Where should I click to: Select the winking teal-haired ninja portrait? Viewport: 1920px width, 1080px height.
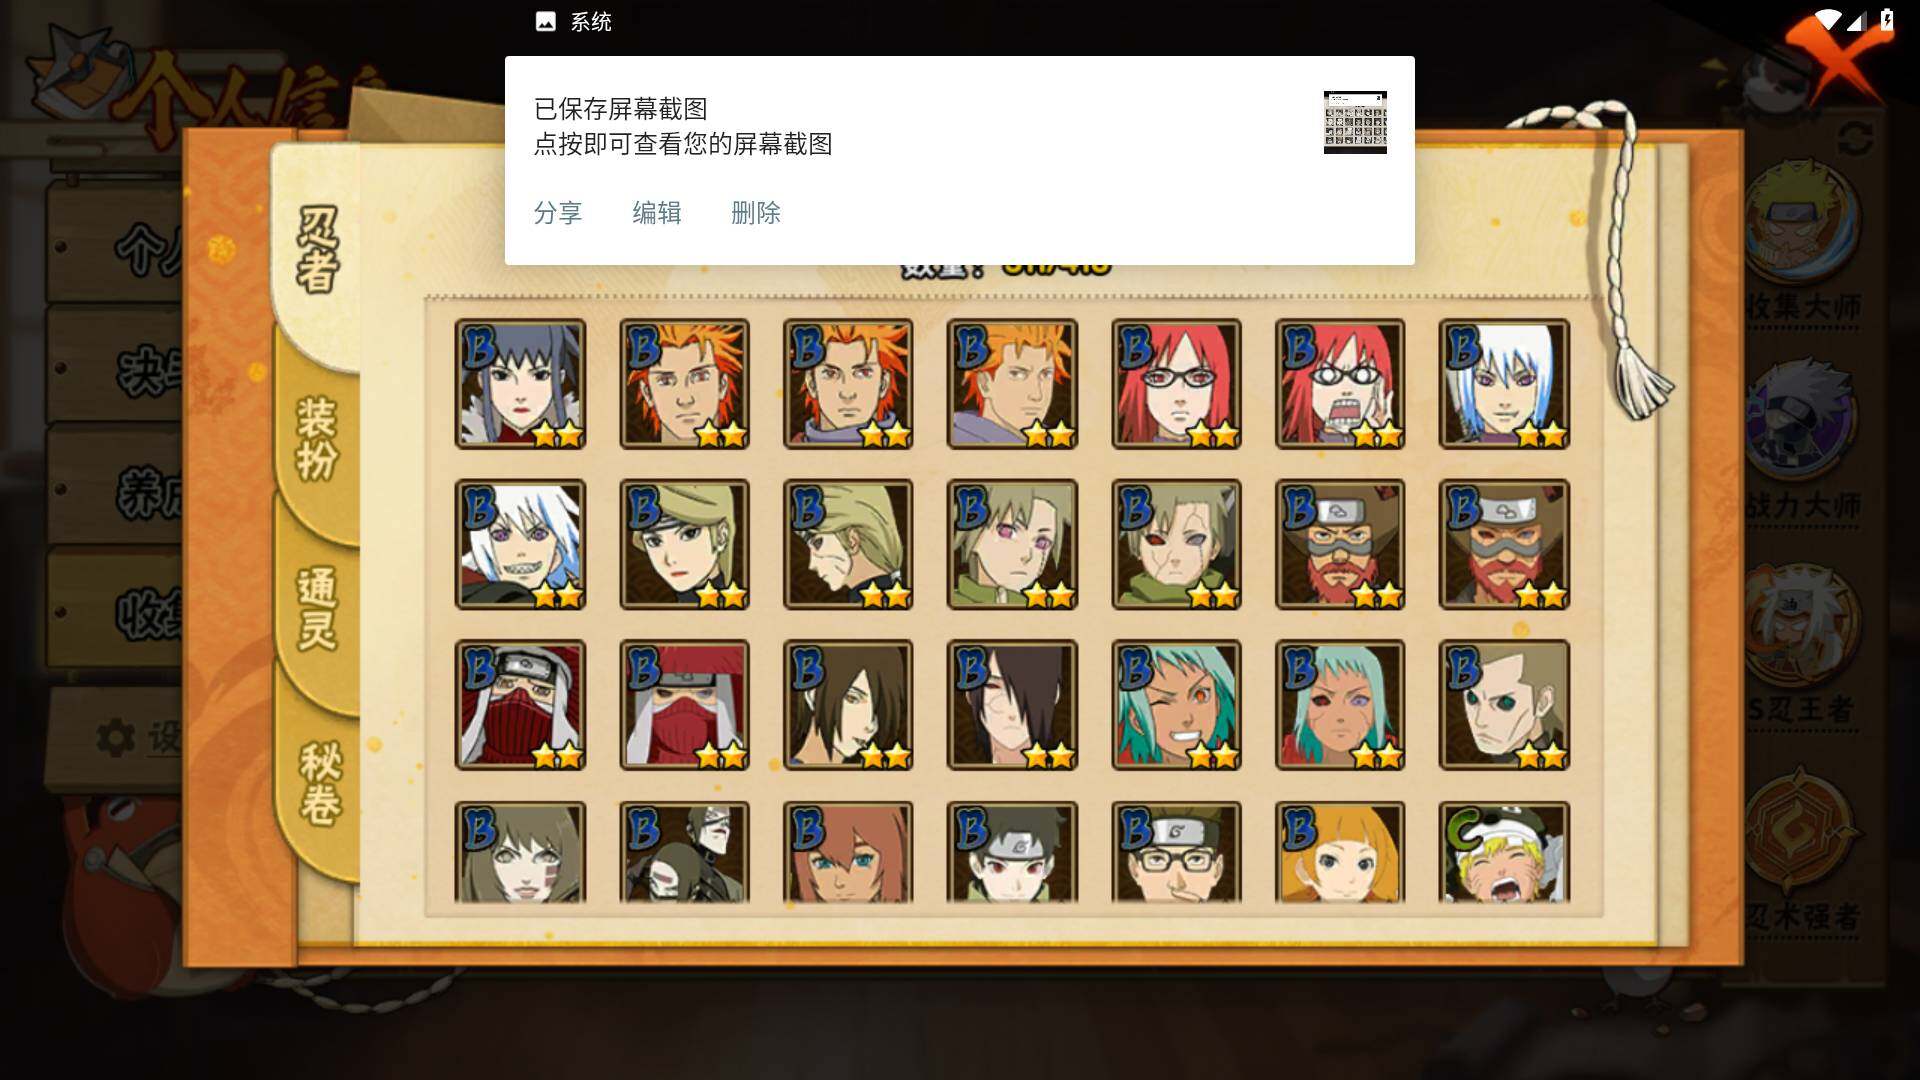[1176, 705]
